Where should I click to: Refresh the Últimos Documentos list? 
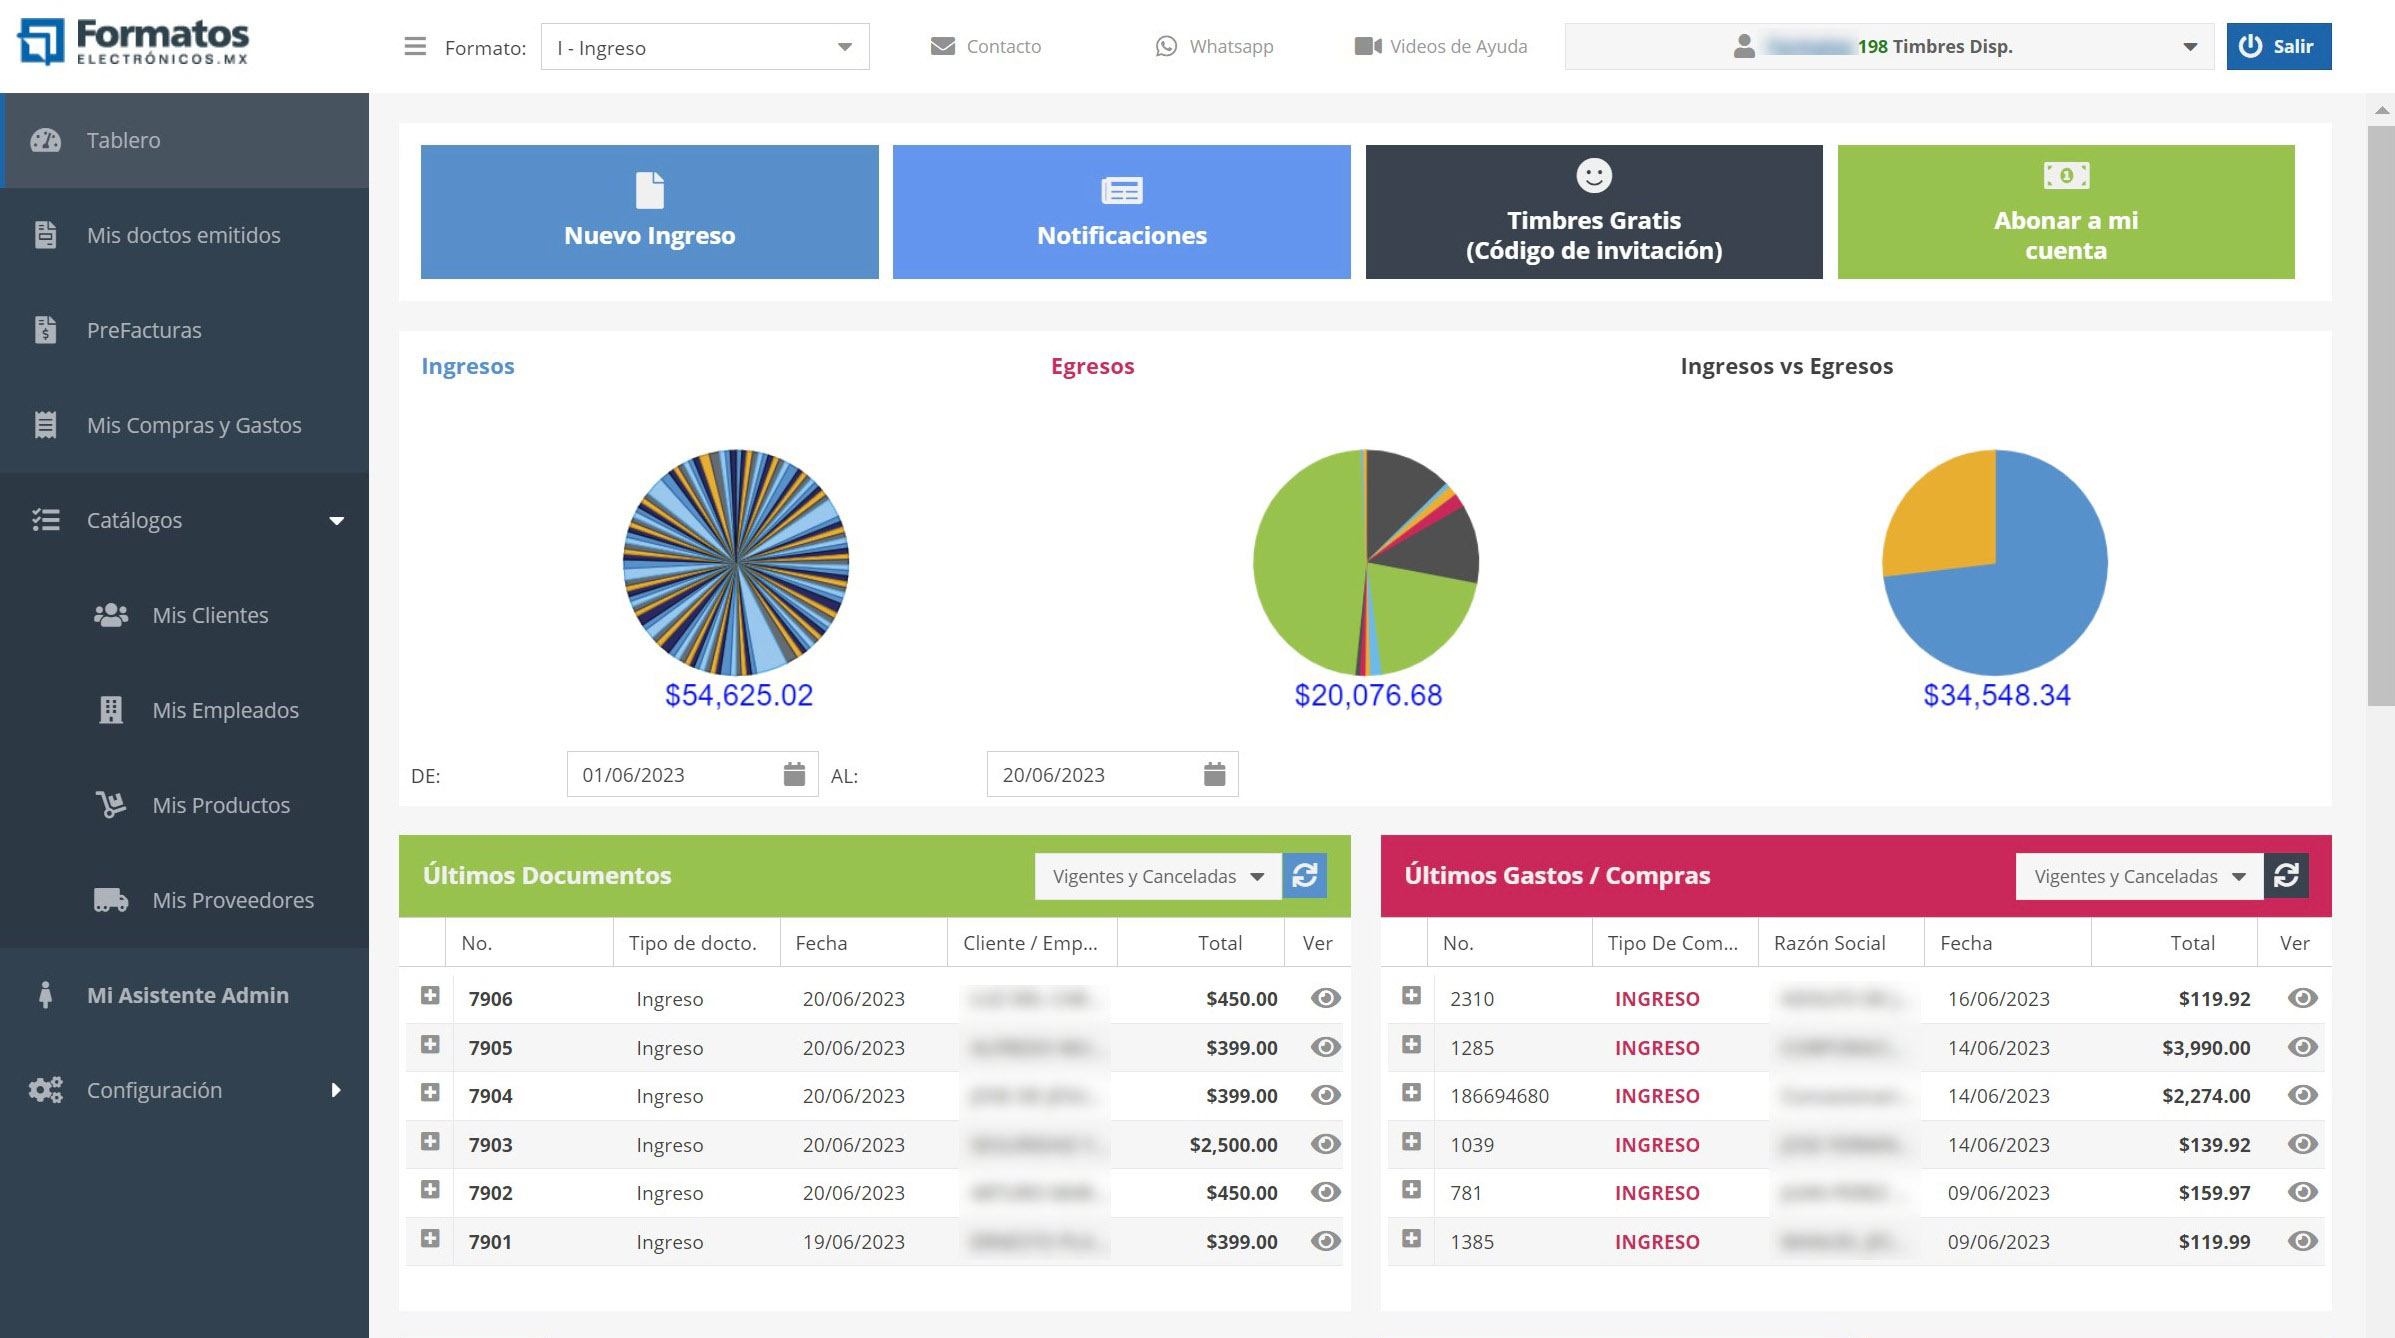point(1304,876)
